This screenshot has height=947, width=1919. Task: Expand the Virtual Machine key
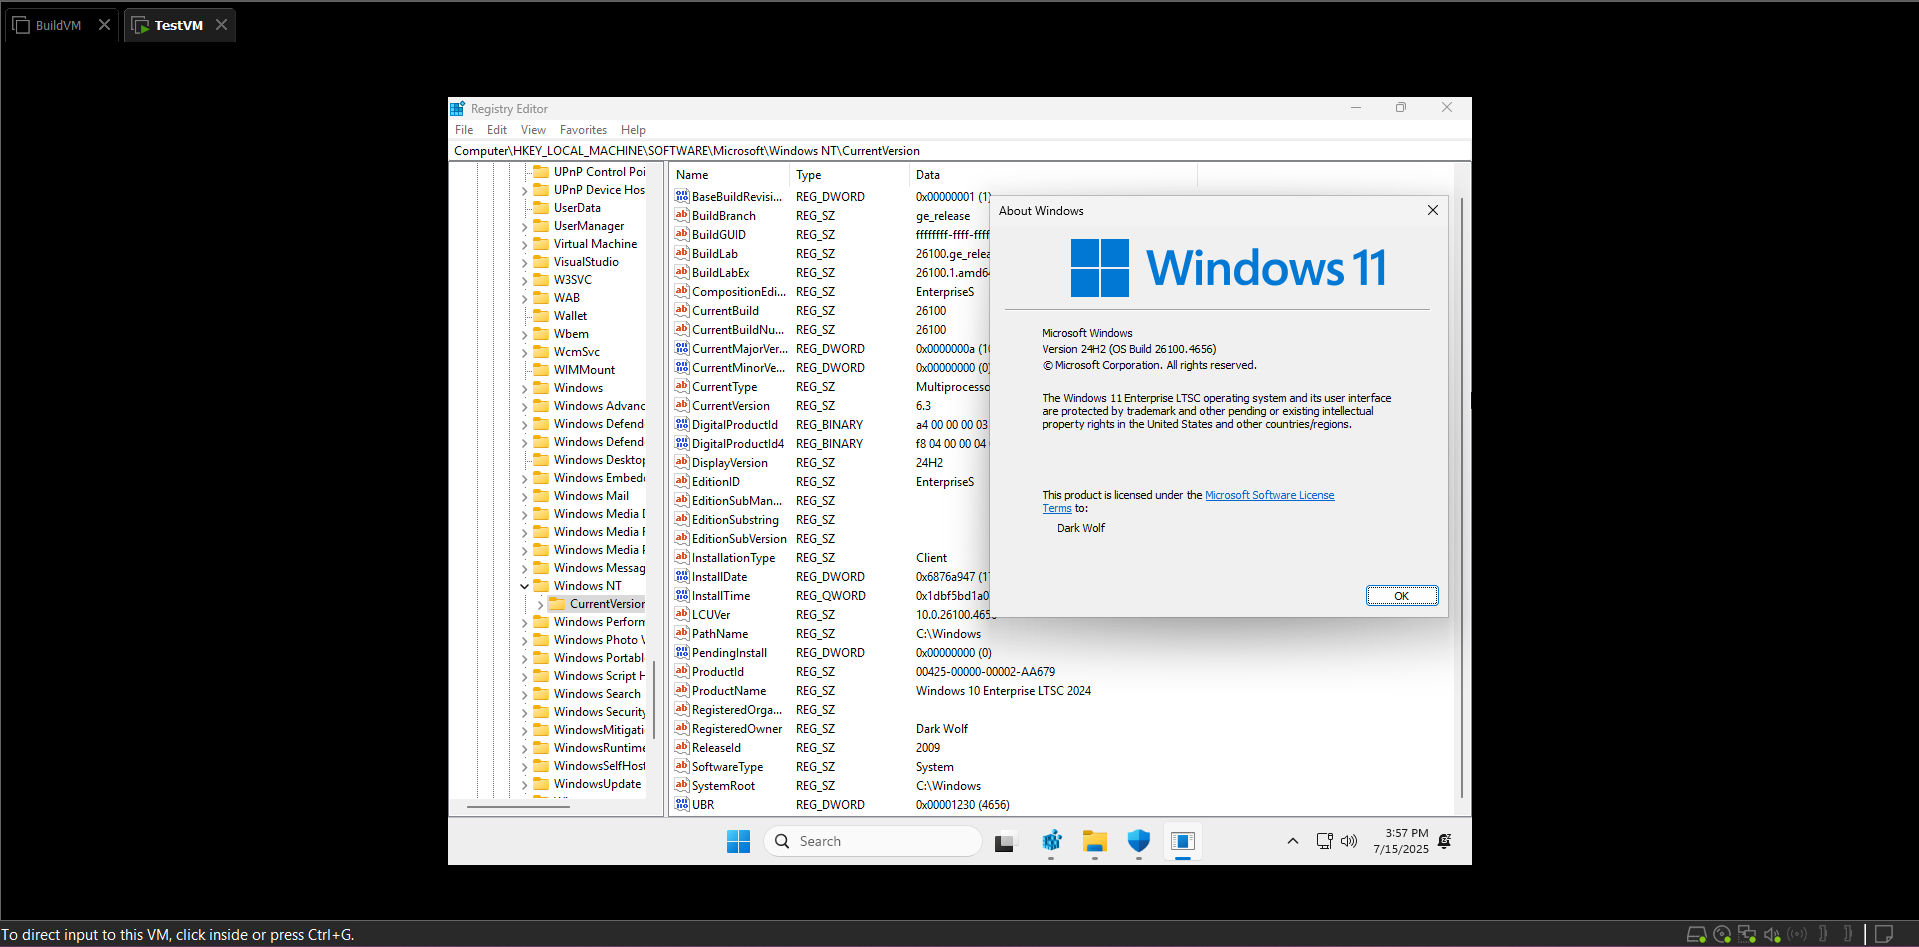(524, 244)
